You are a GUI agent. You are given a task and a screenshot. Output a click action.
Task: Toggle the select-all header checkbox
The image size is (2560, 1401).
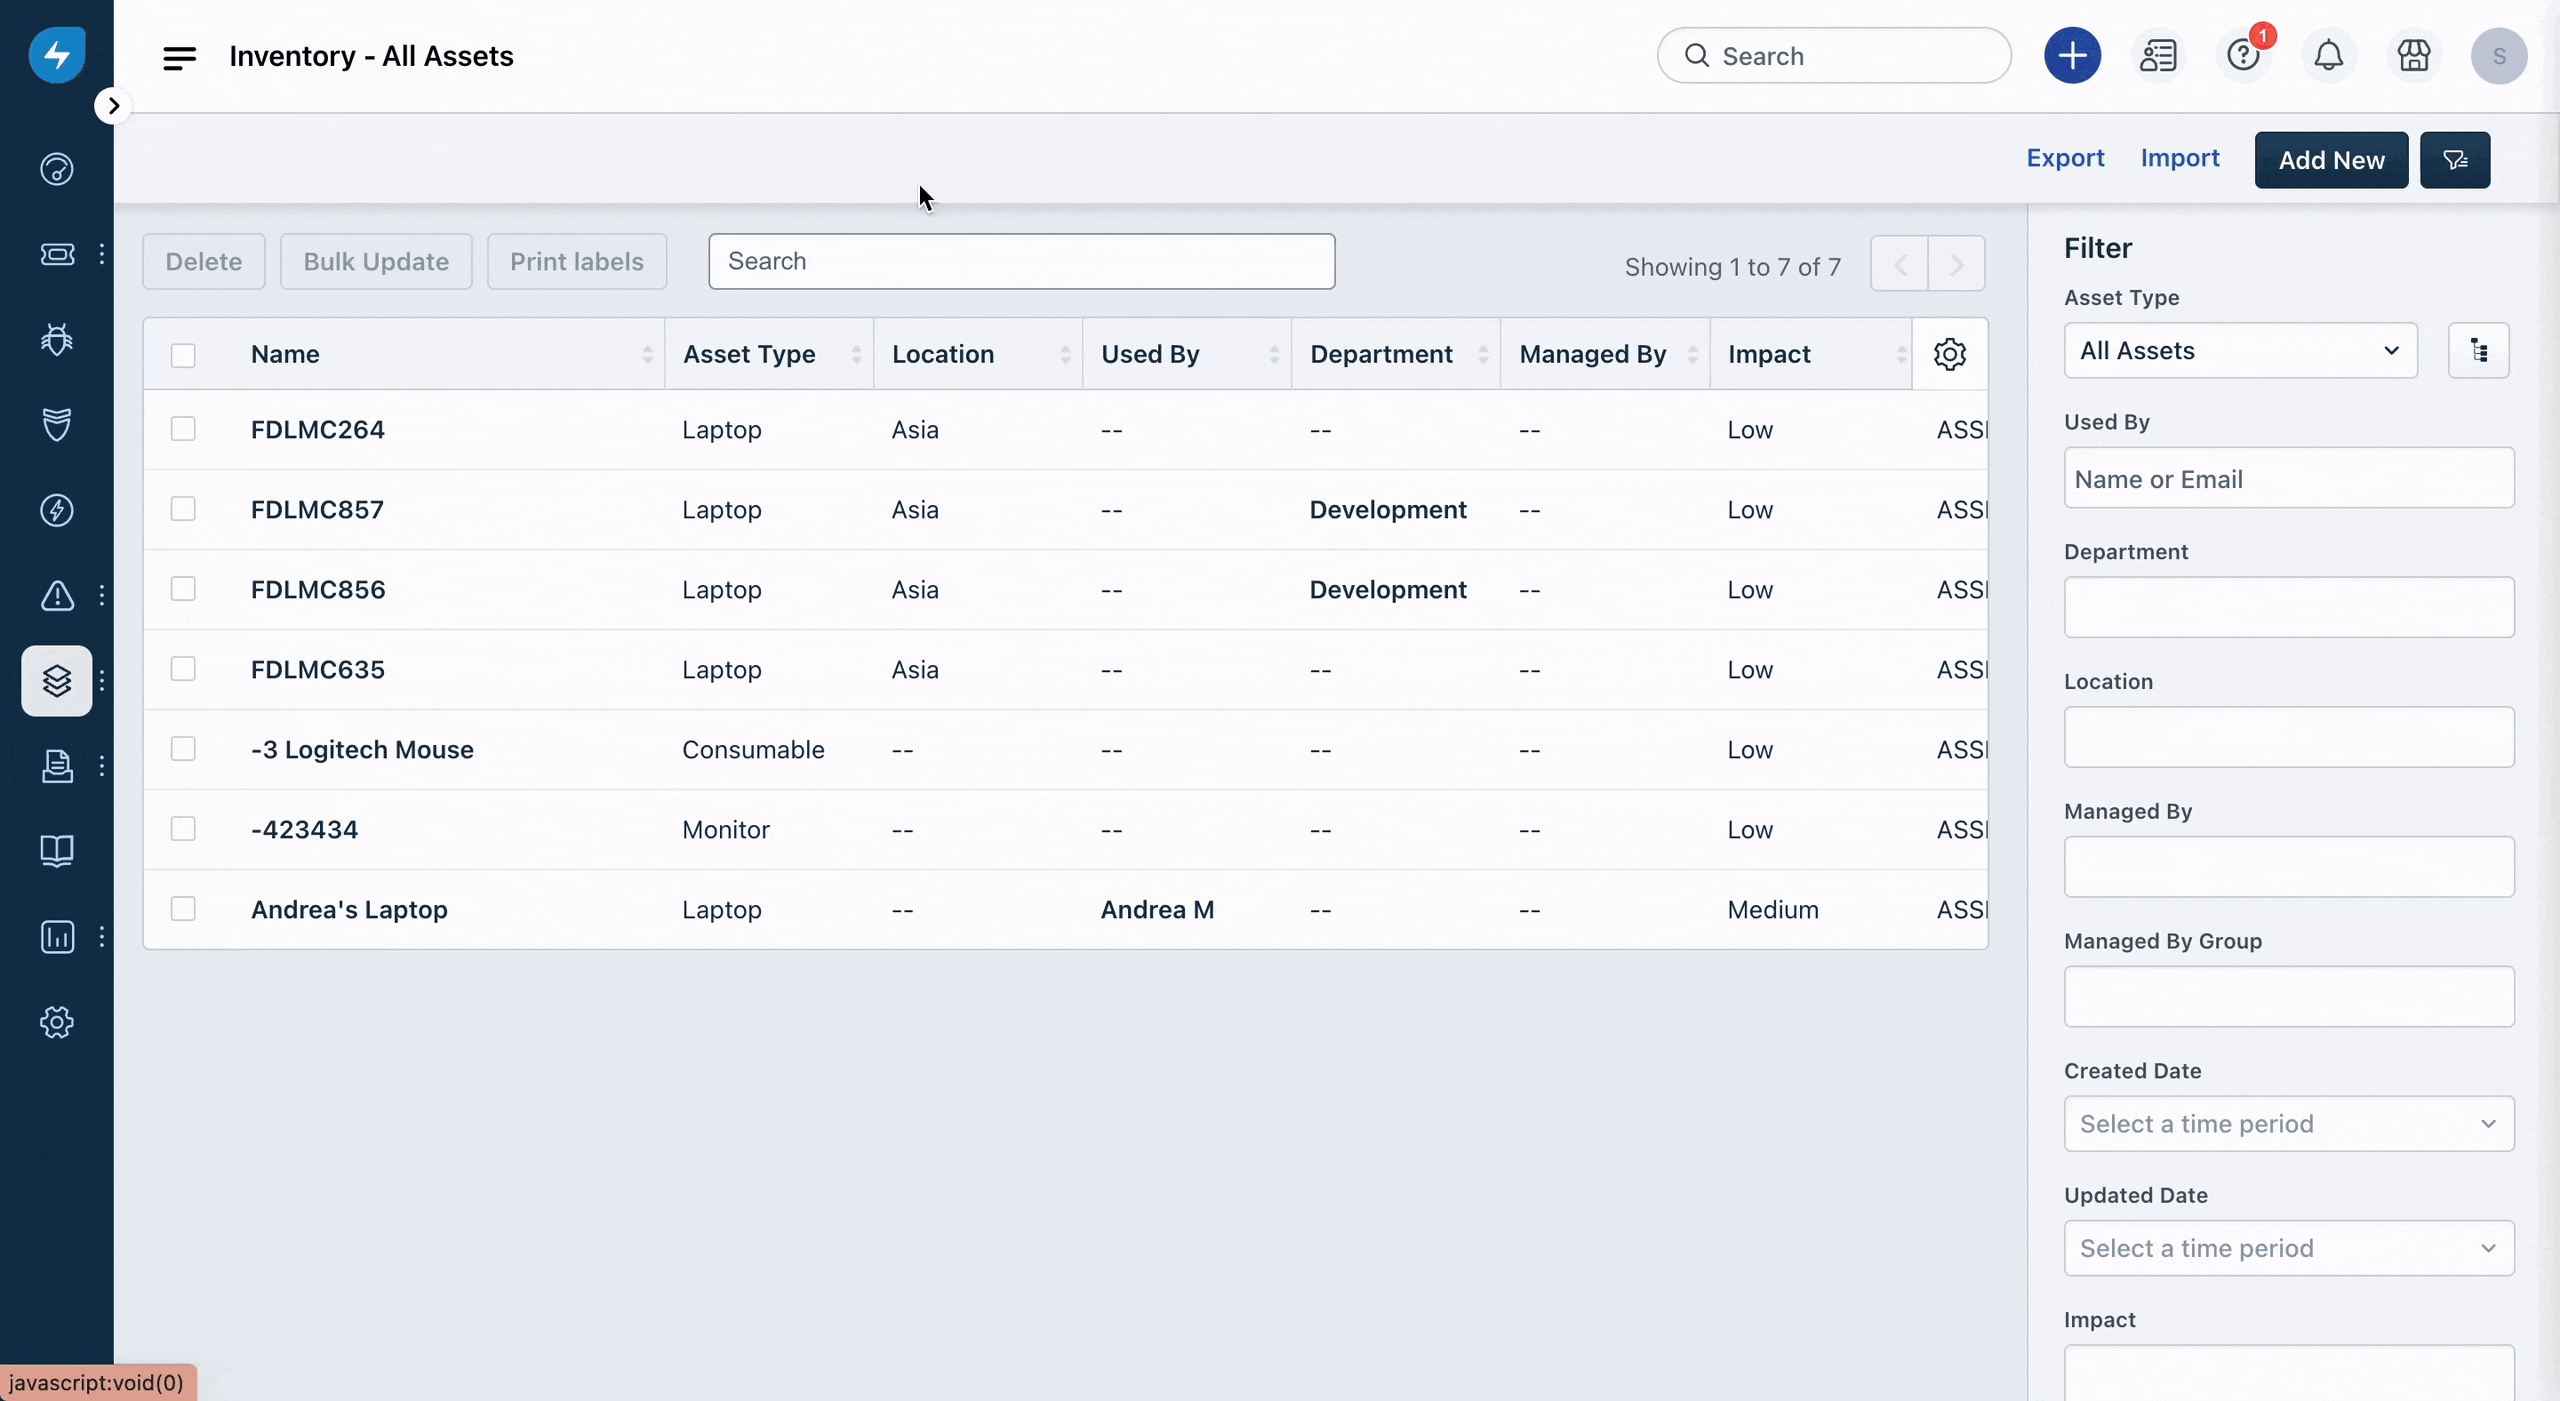[x=183, y=355]
